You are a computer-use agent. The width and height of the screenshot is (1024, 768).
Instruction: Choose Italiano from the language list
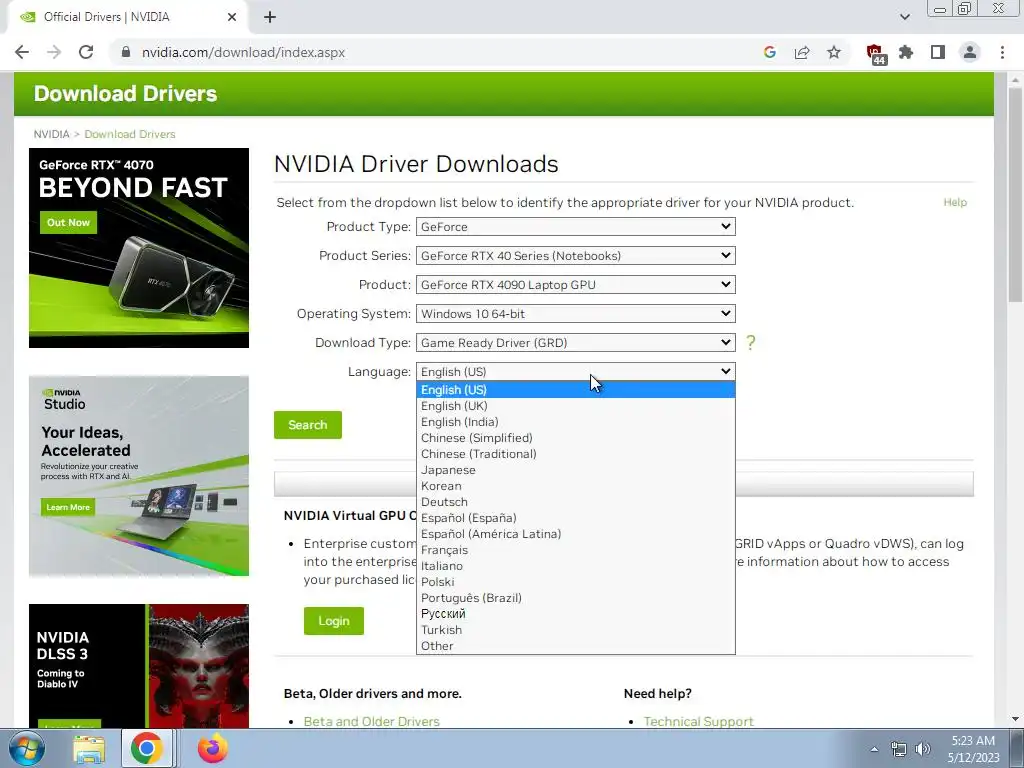point(575,566)
